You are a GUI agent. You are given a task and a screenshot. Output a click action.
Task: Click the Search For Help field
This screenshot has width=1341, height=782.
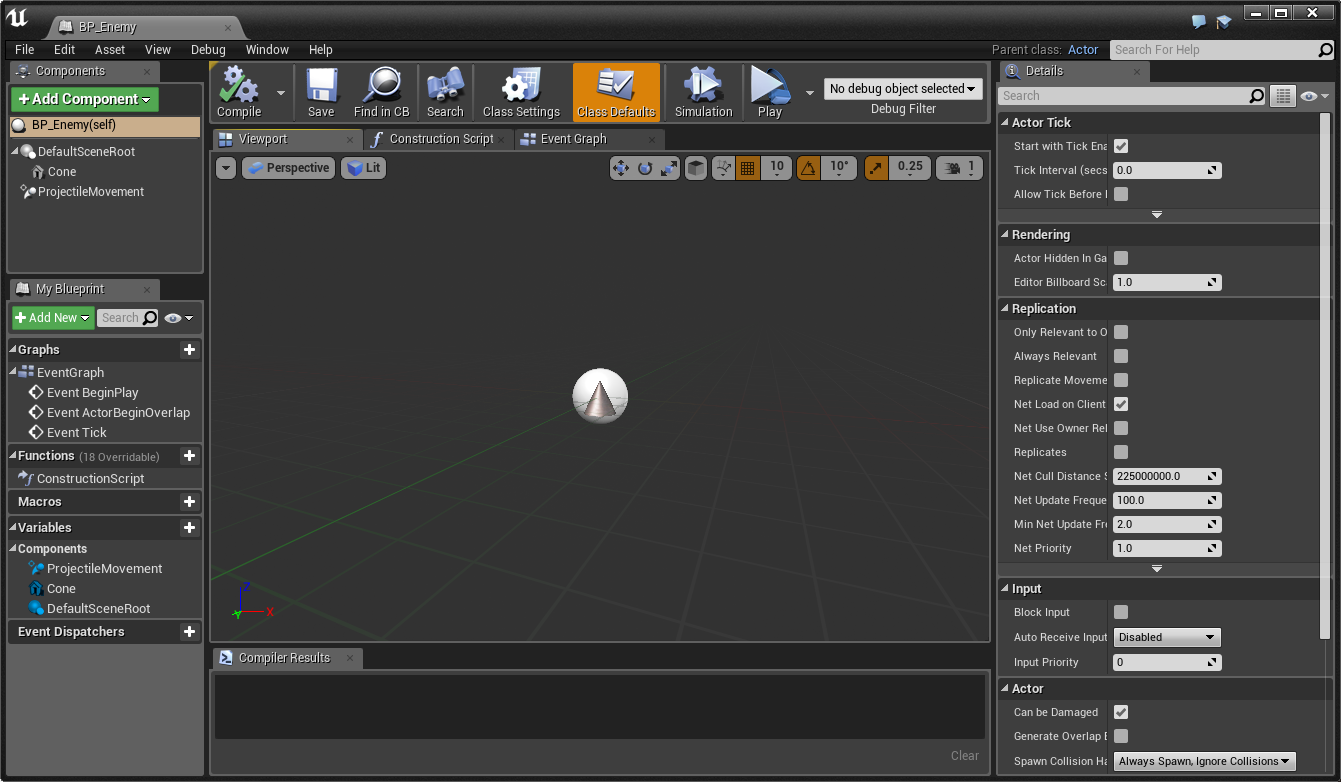(x=1222, y=49)
